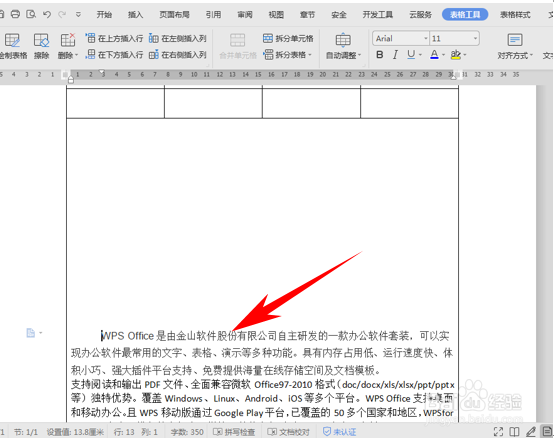The image size is (554, 439).
Task: Select the 表格工具 tab
Action: 465,14
